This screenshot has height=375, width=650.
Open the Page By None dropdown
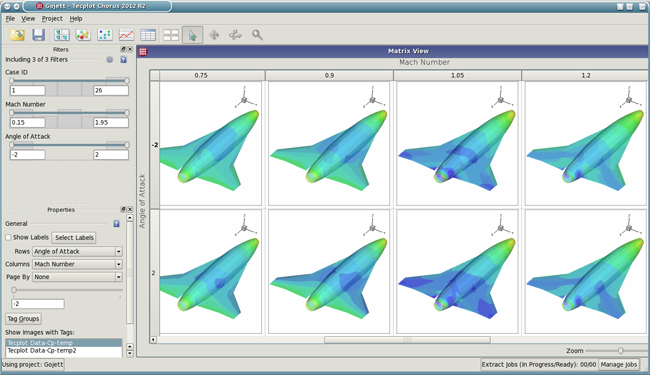tap(77, 277)
